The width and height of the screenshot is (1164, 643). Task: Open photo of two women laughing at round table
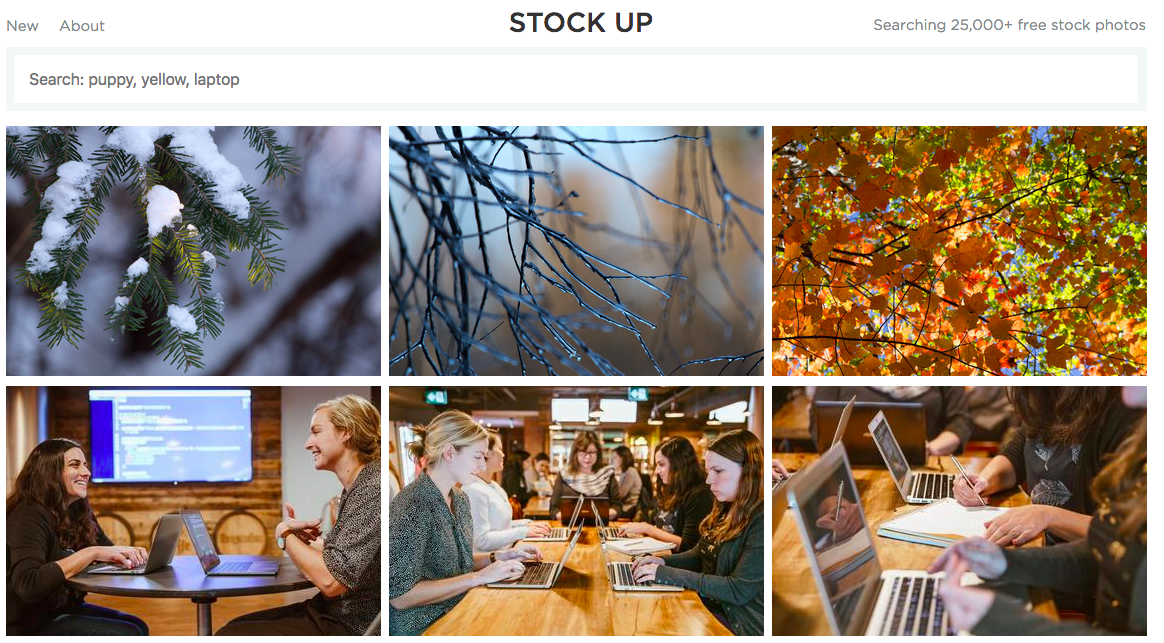tap(193, 511)
